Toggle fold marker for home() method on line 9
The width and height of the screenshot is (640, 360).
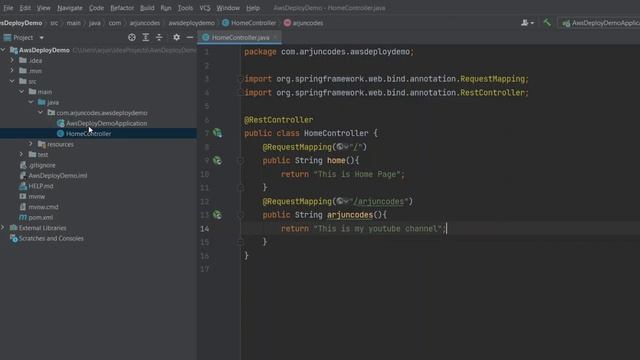point(240,160)
